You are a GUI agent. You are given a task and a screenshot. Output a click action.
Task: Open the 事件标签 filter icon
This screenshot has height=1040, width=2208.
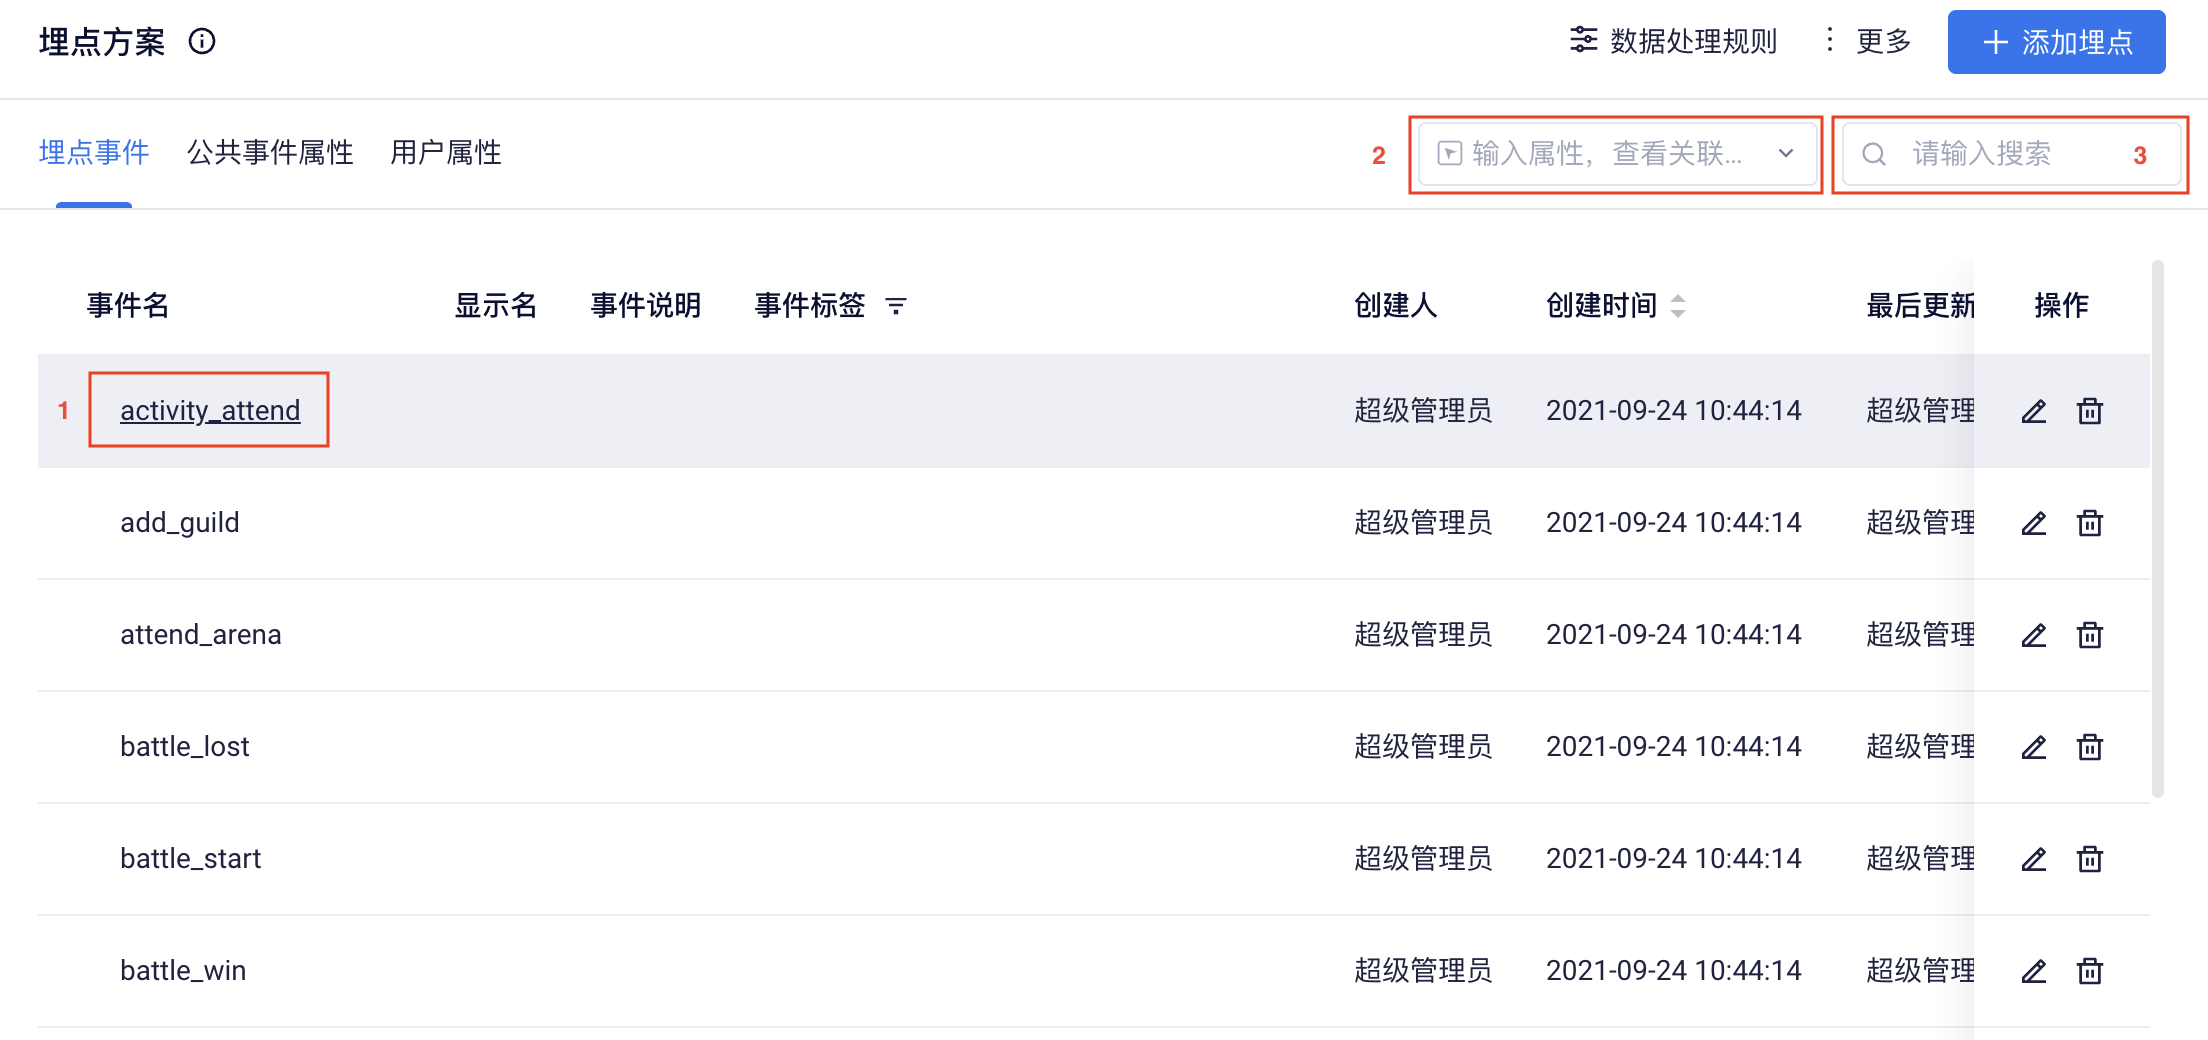pyautogui.click(x=896, y=306)
